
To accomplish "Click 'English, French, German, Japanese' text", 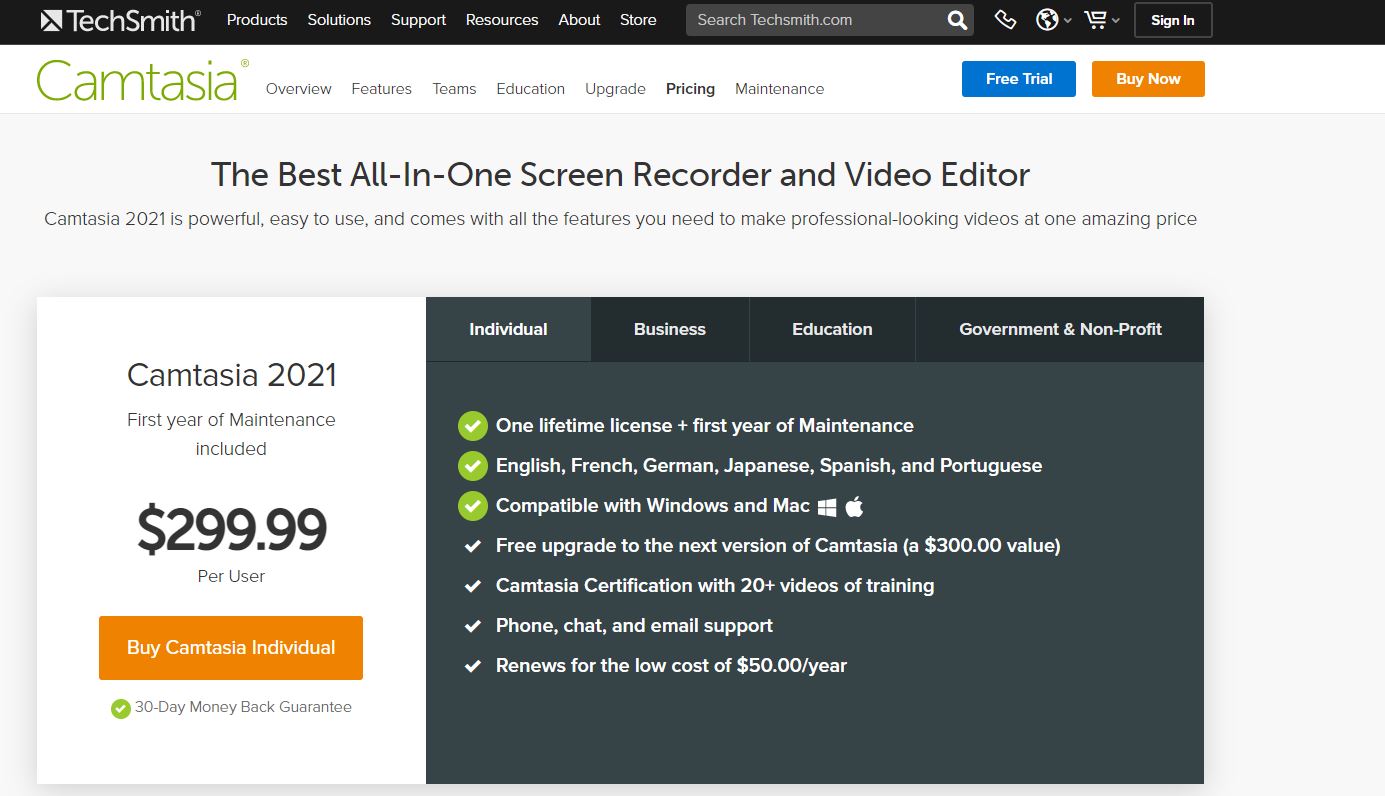I will (x=769, y=466).
